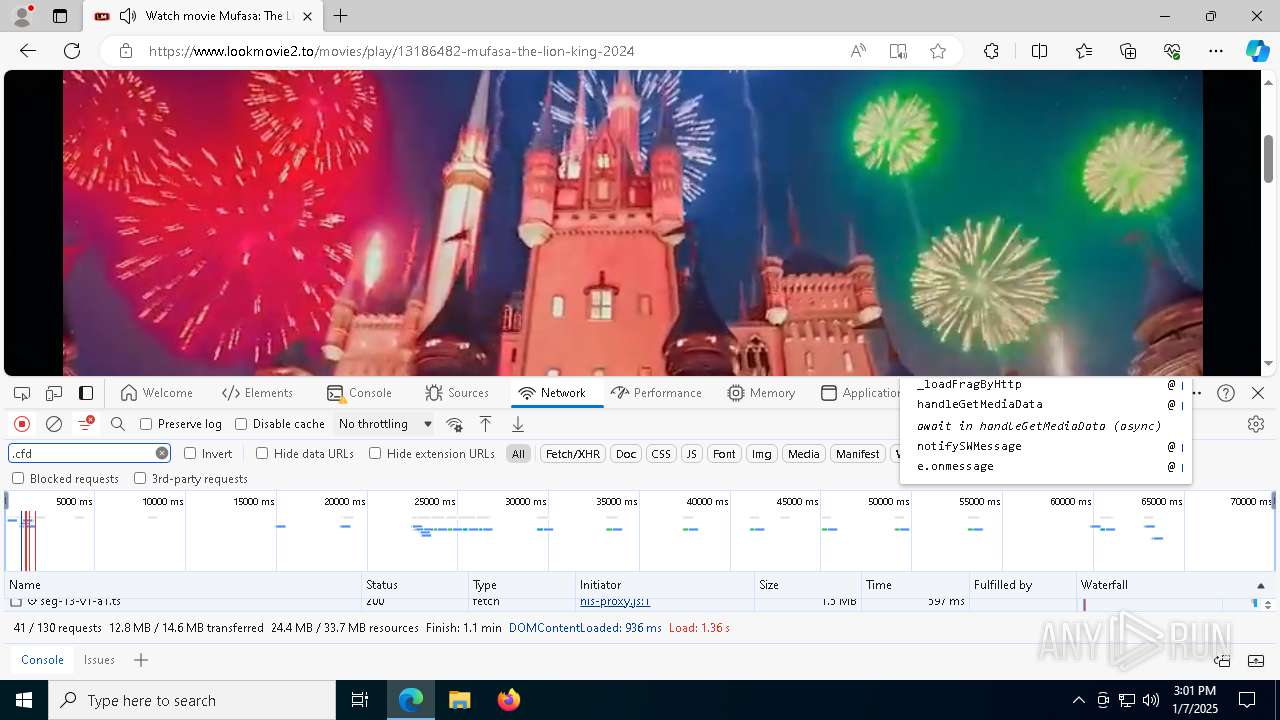Stop recording network log
This screenshot has width=1280, height=720.
(22, 424)
